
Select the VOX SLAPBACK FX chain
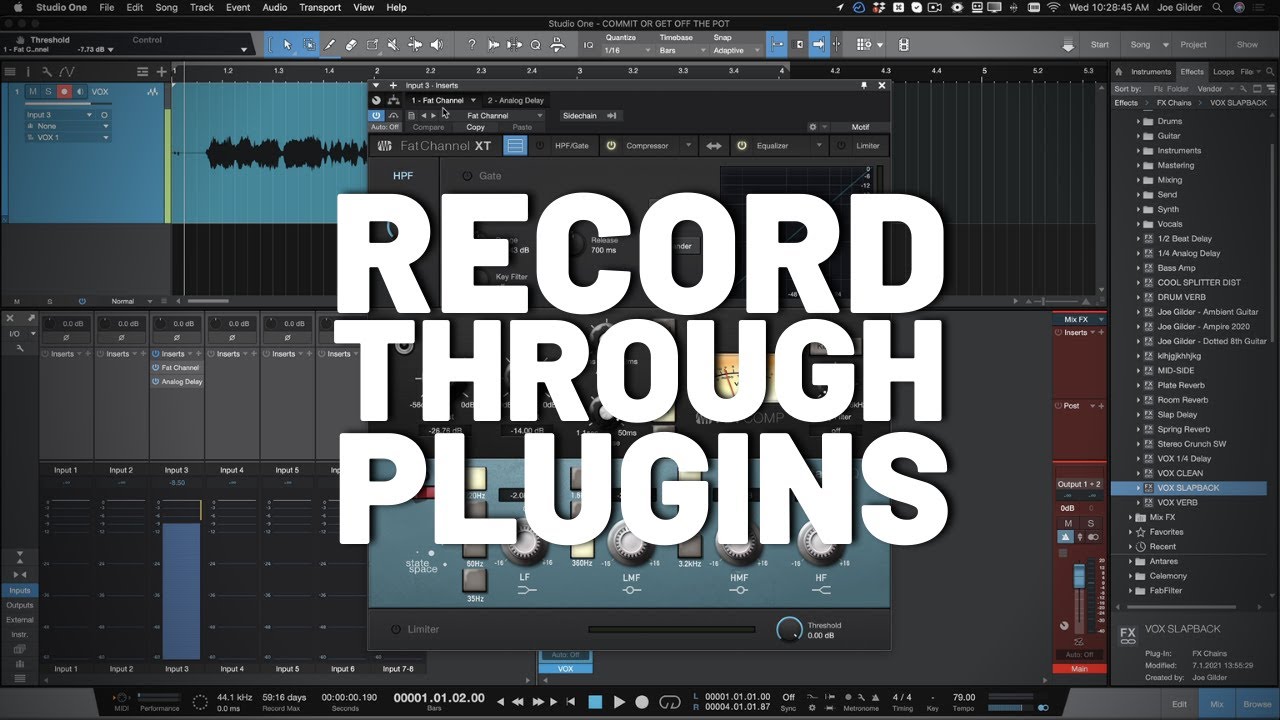click(x=1188, y=488)
